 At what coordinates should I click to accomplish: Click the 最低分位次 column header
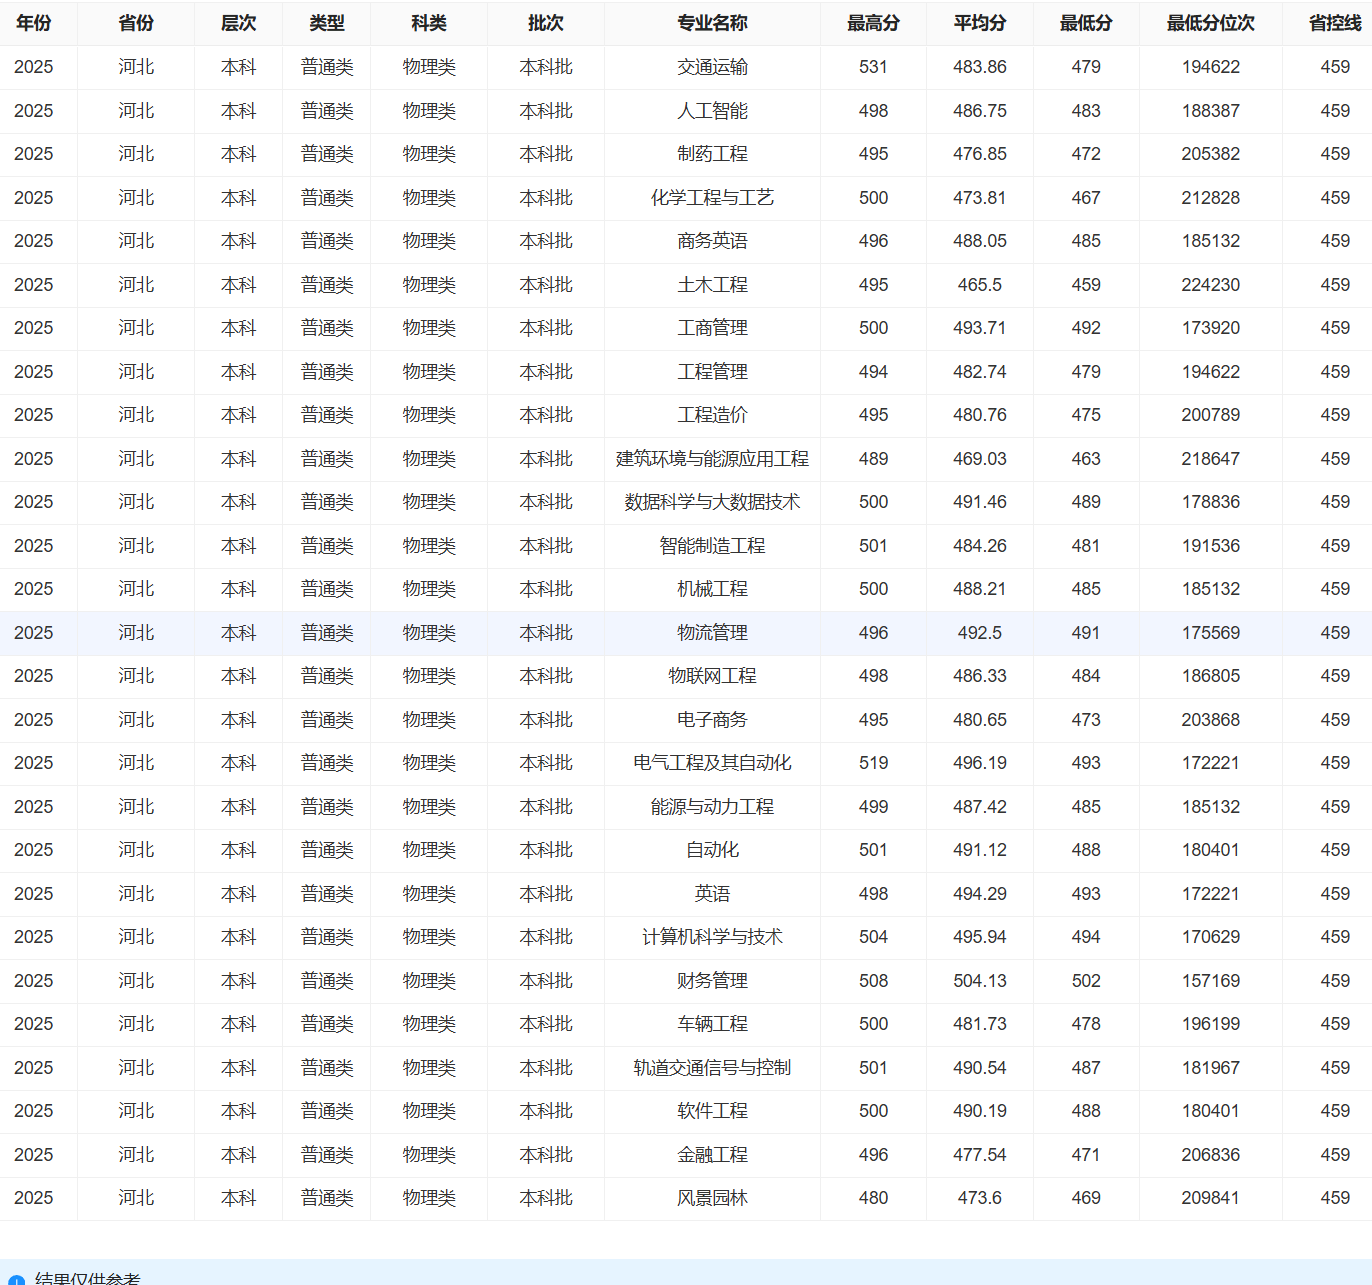1210,23
